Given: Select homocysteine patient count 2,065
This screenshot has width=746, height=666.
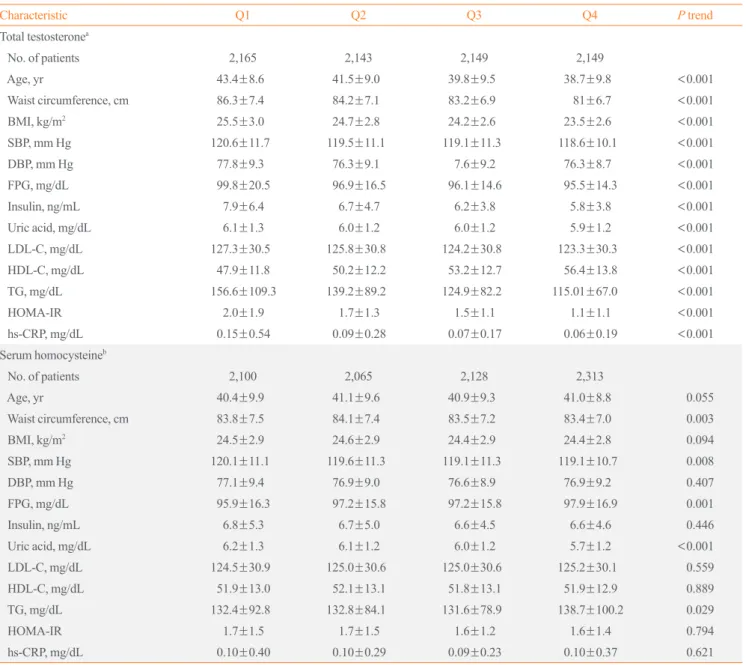Looking at the screenshot, I should 358,377.
